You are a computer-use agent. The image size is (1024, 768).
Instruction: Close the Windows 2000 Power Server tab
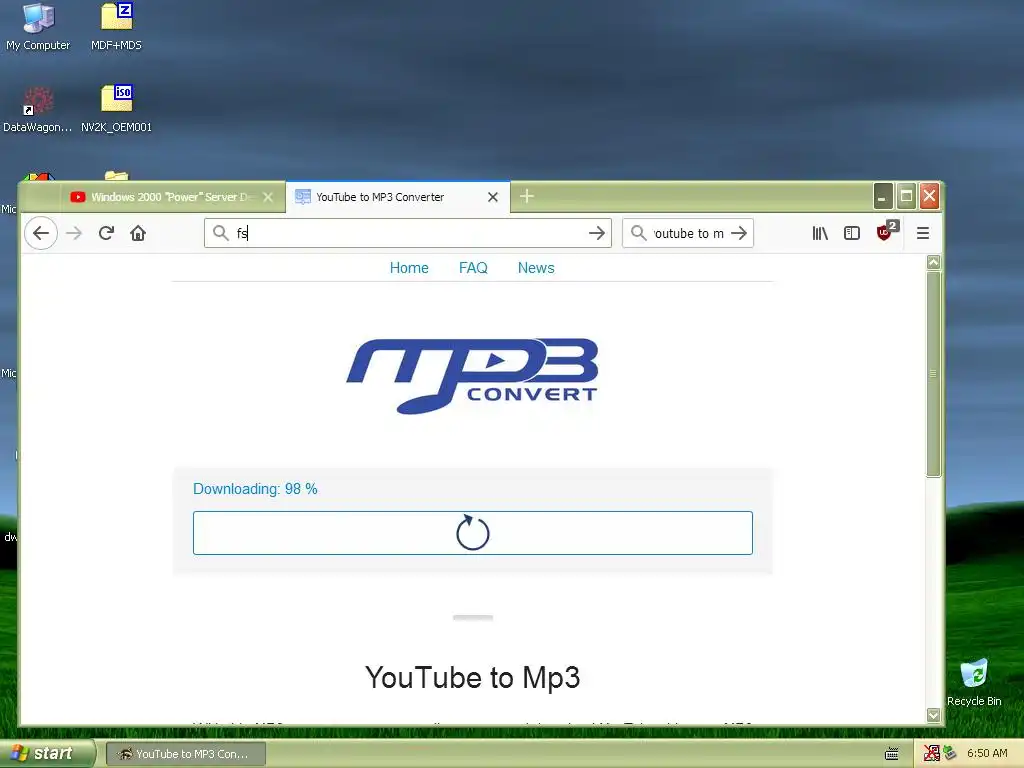click(x=268, y=197)
